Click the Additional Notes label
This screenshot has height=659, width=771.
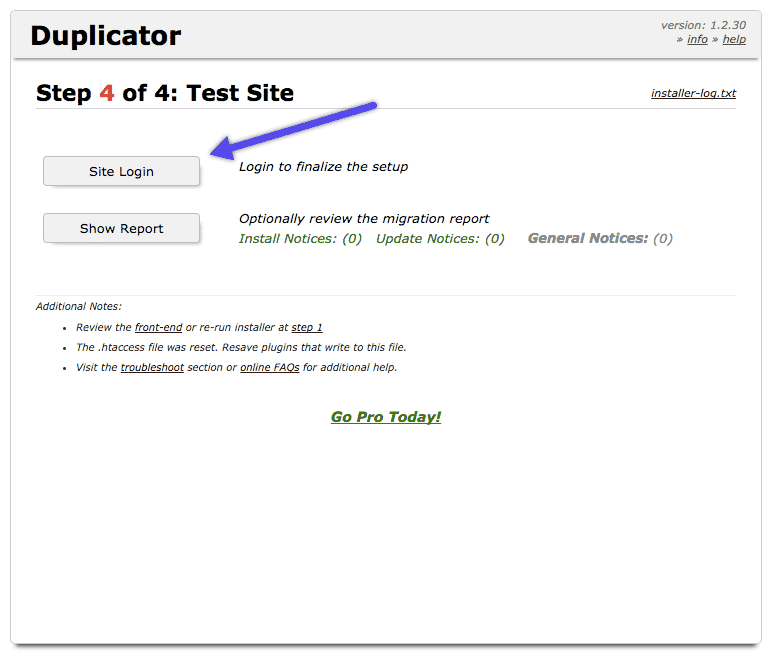(79, 306)
